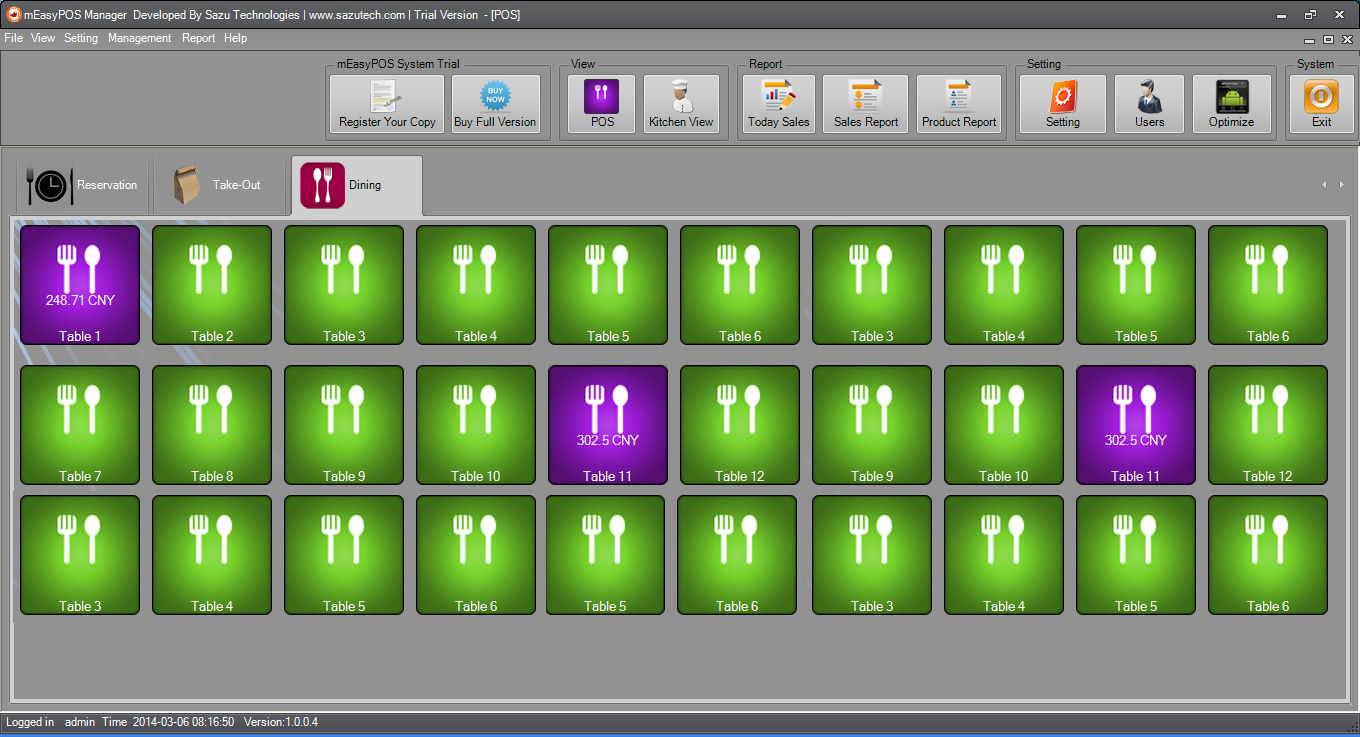Open the Sales Report
Image resolution: width=1360 pixels, height=737 pixels.
865,104
